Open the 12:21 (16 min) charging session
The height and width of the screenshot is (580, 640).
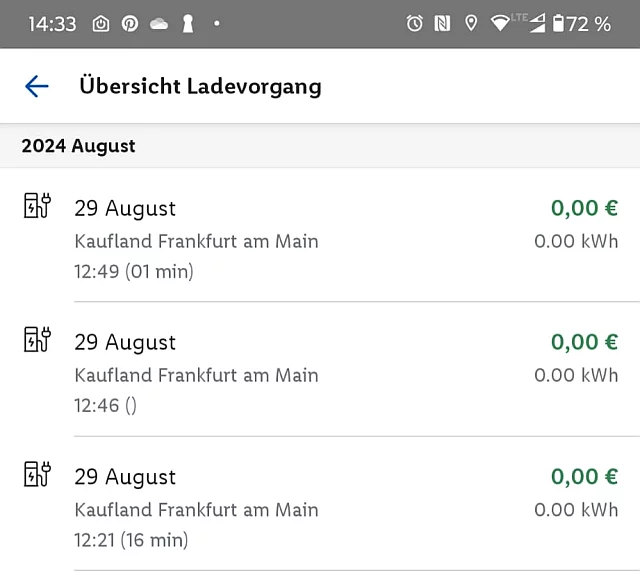pos(320,504)
